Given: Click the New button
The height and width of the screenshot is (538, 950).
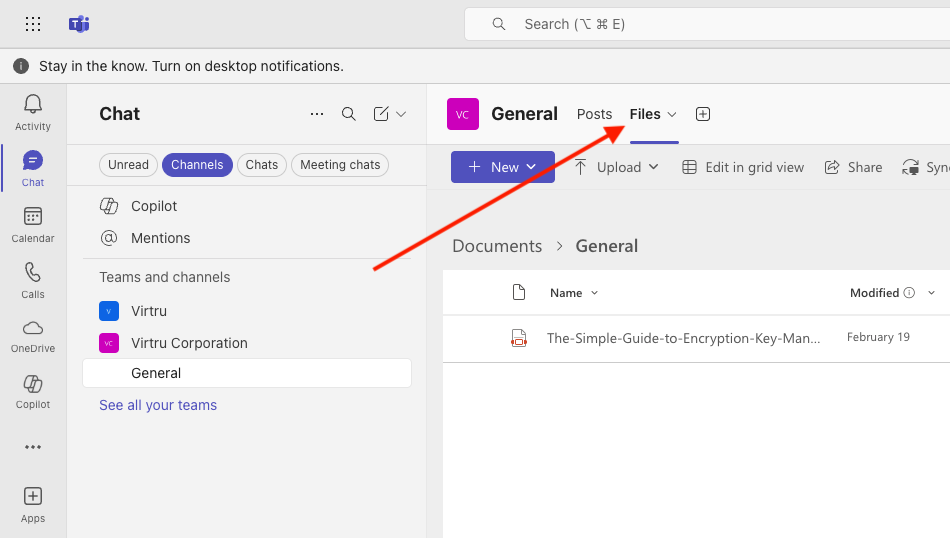Looking at the screenshot, I should point(503,167).
